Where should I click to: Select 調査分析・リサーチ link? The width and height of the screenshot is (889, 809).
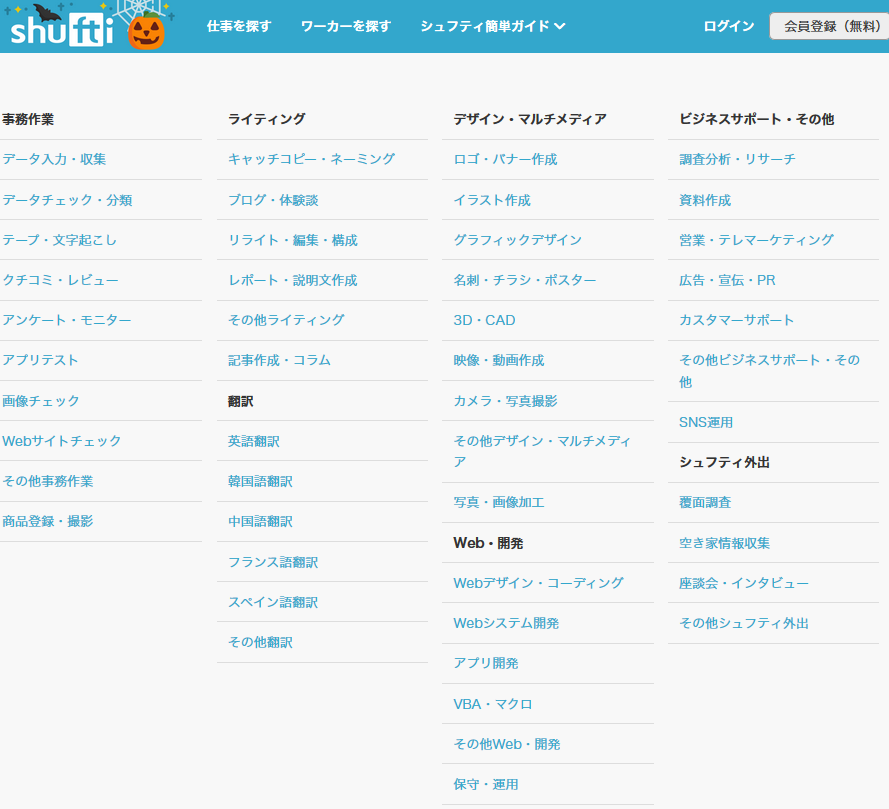click(737, 159)
